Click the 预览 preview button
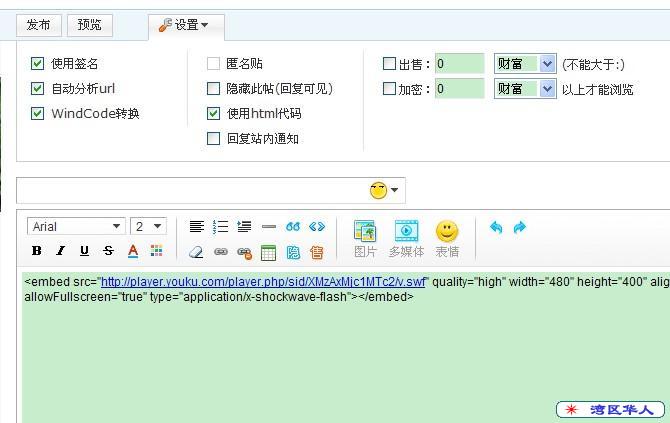670x423 pixels. [90, 25]
